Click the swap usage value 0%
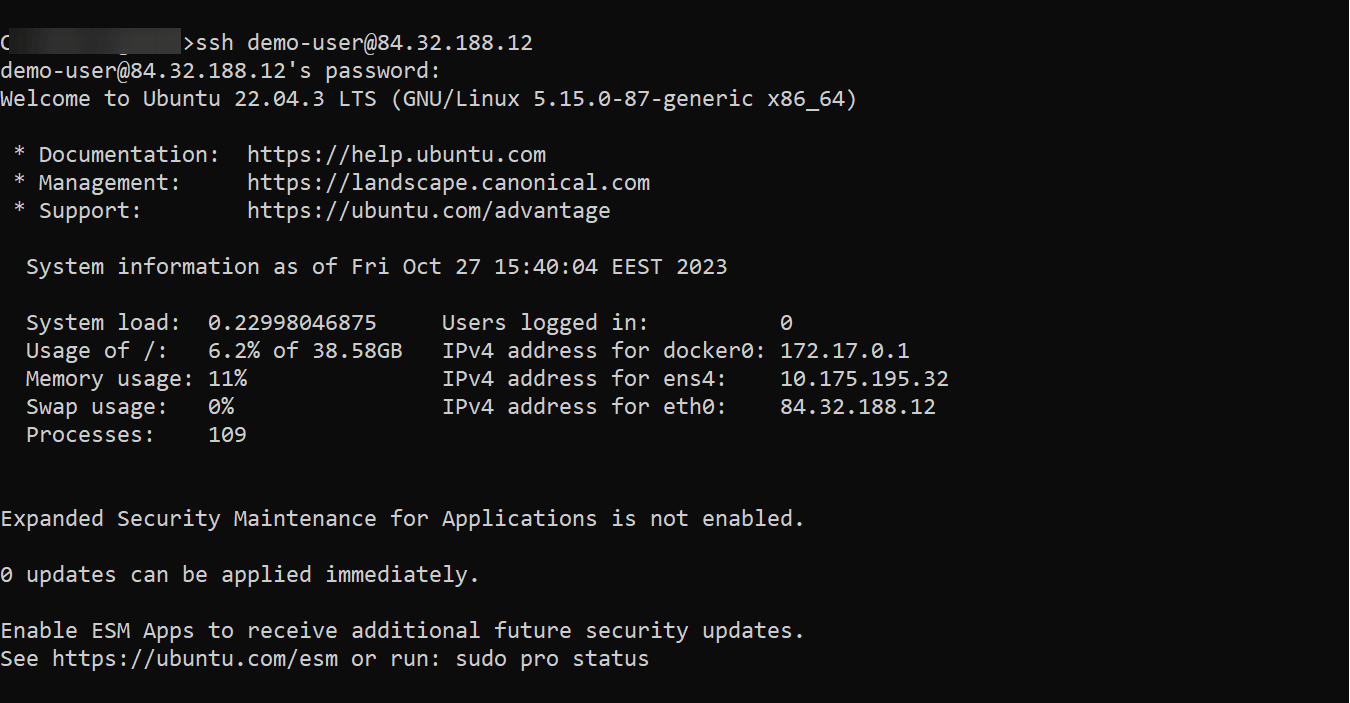Image resolution: width=1350 pixels, height=703 pixels. pos(221,407)
